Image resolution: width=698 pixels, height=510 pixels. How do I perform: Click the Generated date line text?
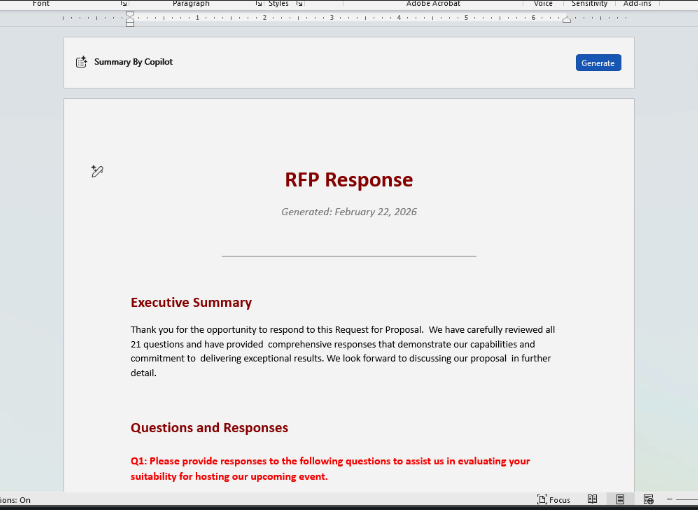click(348, 212)
